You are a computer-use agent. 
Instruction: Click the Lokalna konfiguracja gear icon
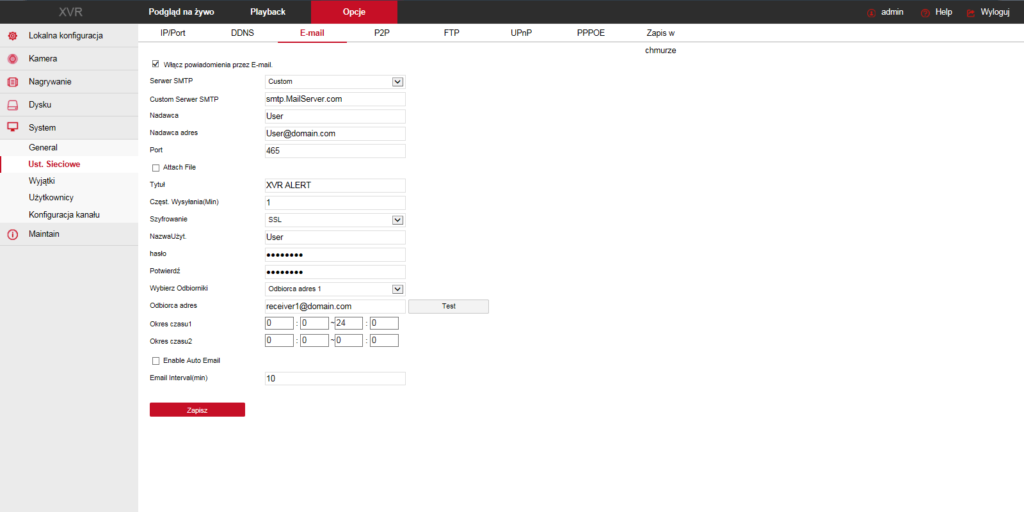(13, 36)
